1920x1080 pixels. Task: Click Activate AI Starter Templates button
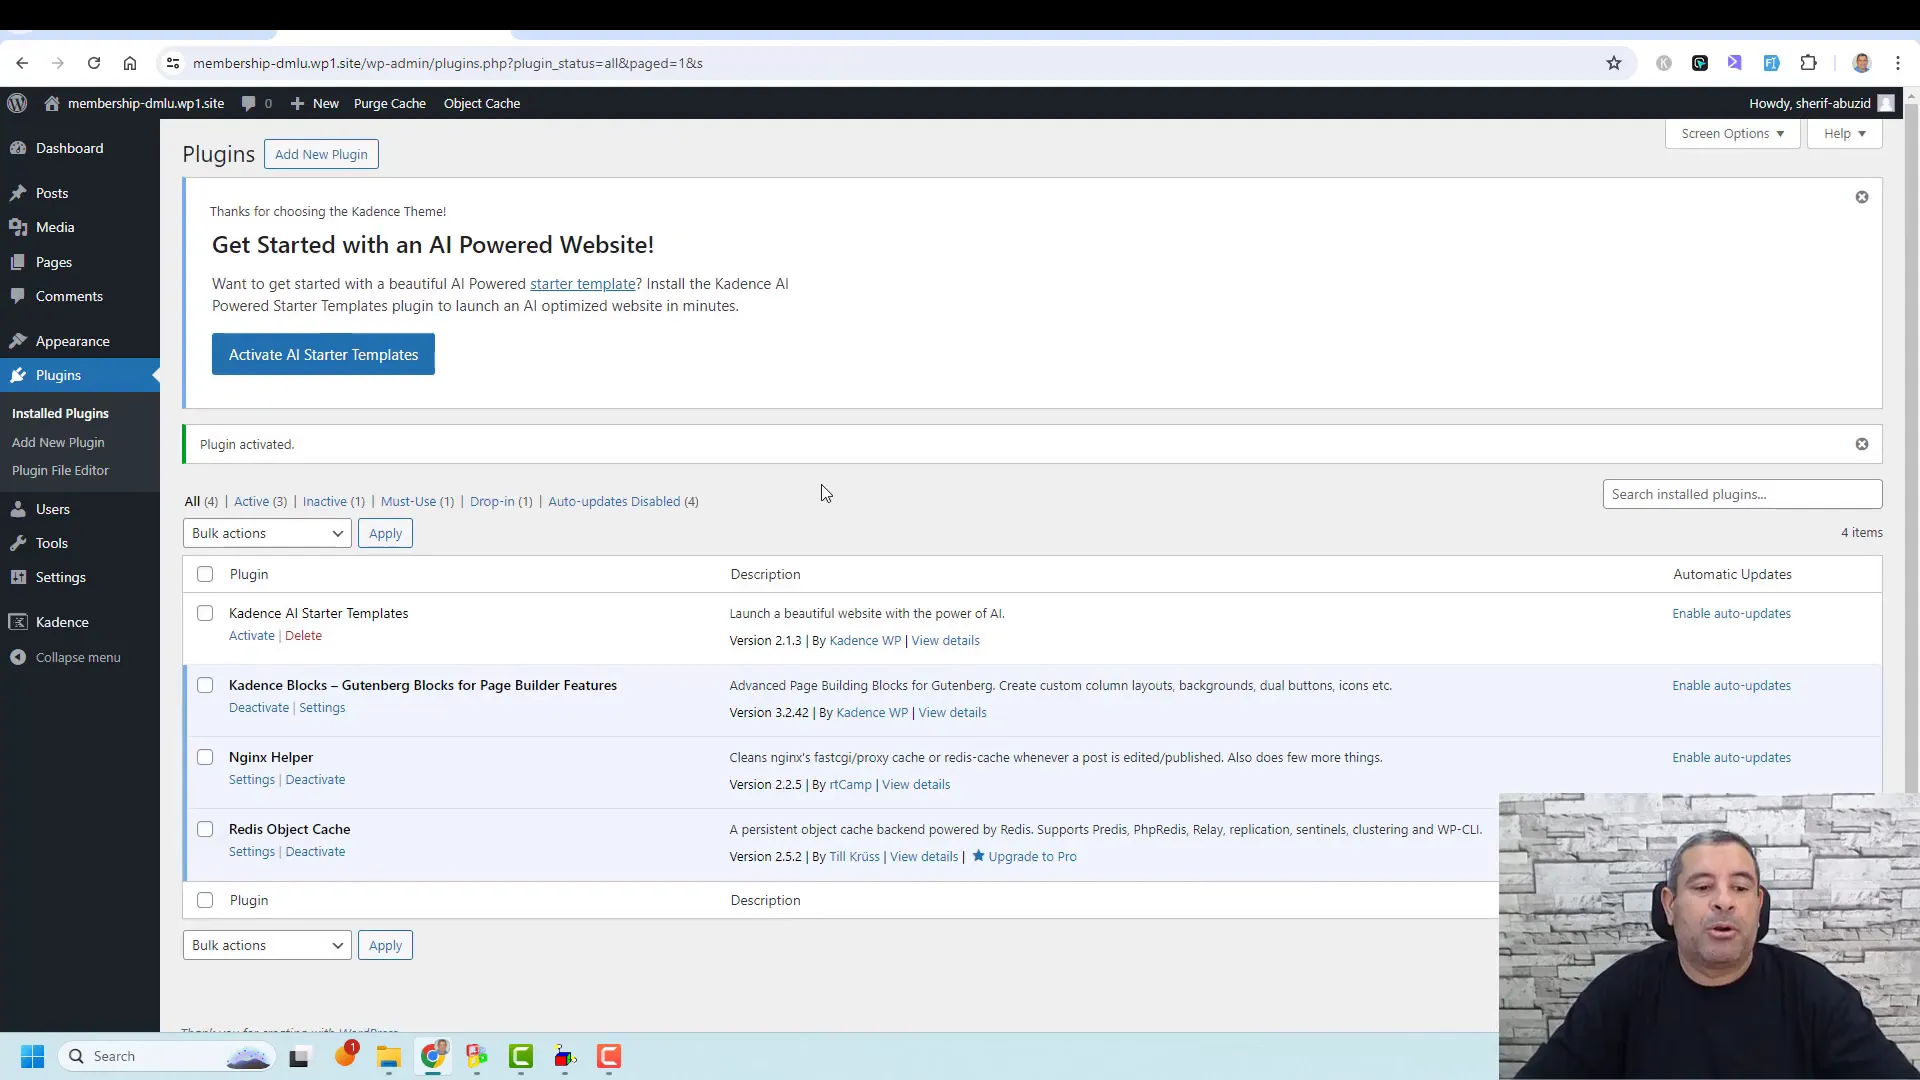pos(323,354)
